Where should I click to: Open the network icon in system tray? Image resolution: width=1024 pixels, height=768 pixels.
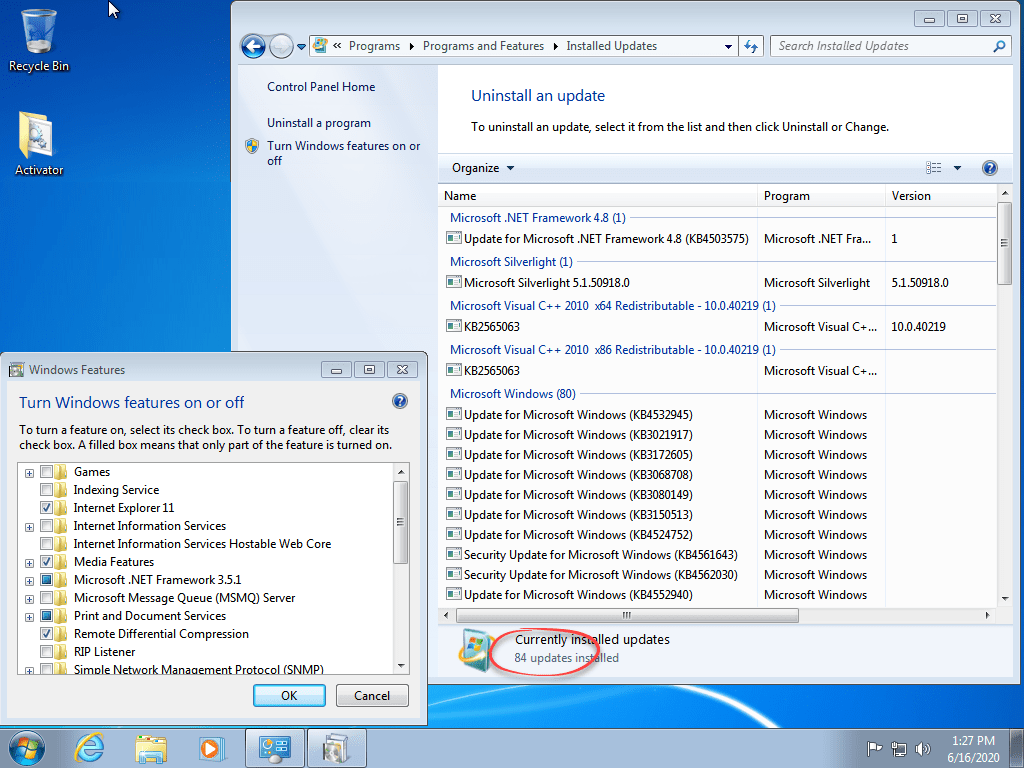coord(899,748)
